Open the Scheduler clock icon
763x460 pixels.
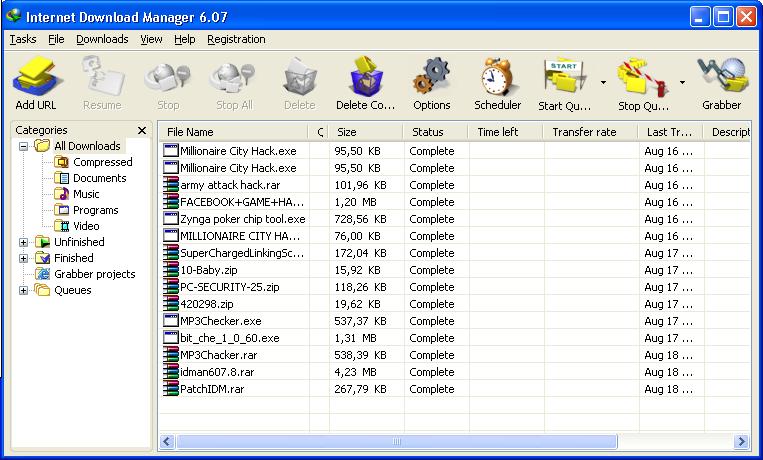pyautogui.click(x=497, y=76)
